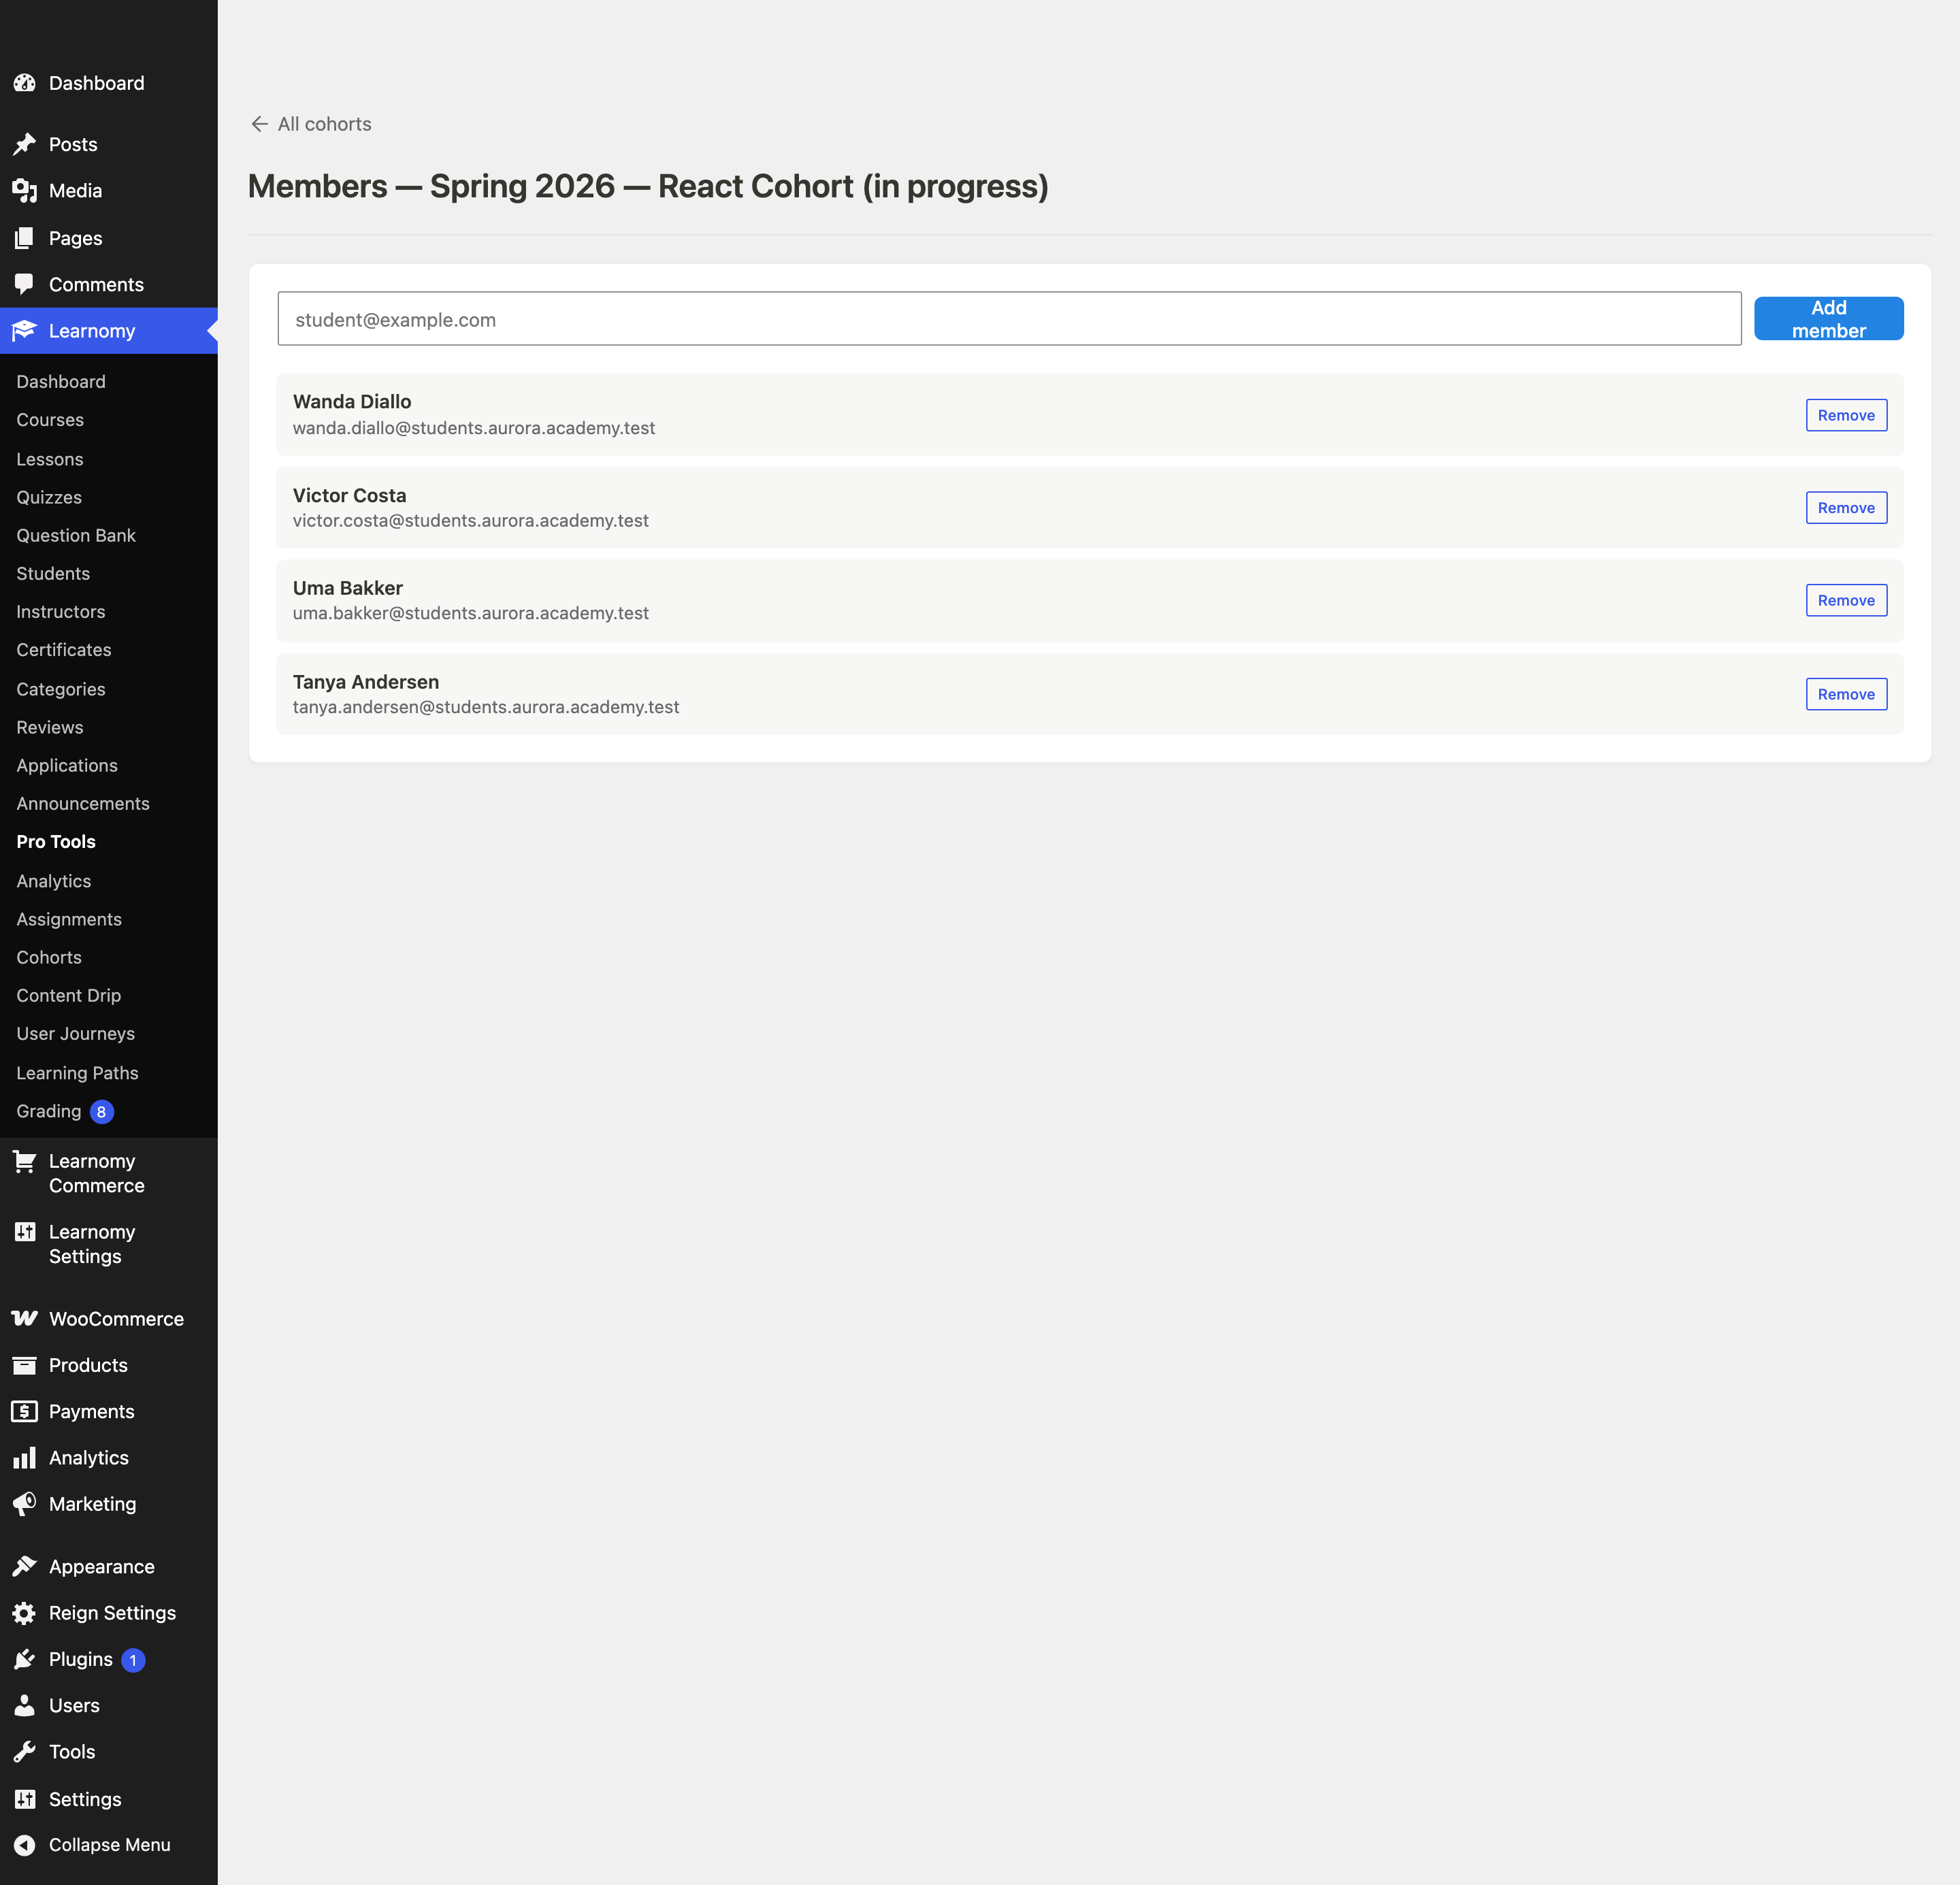
Task: Remove Victor Costa from cohort
Action: point(1846,508)
